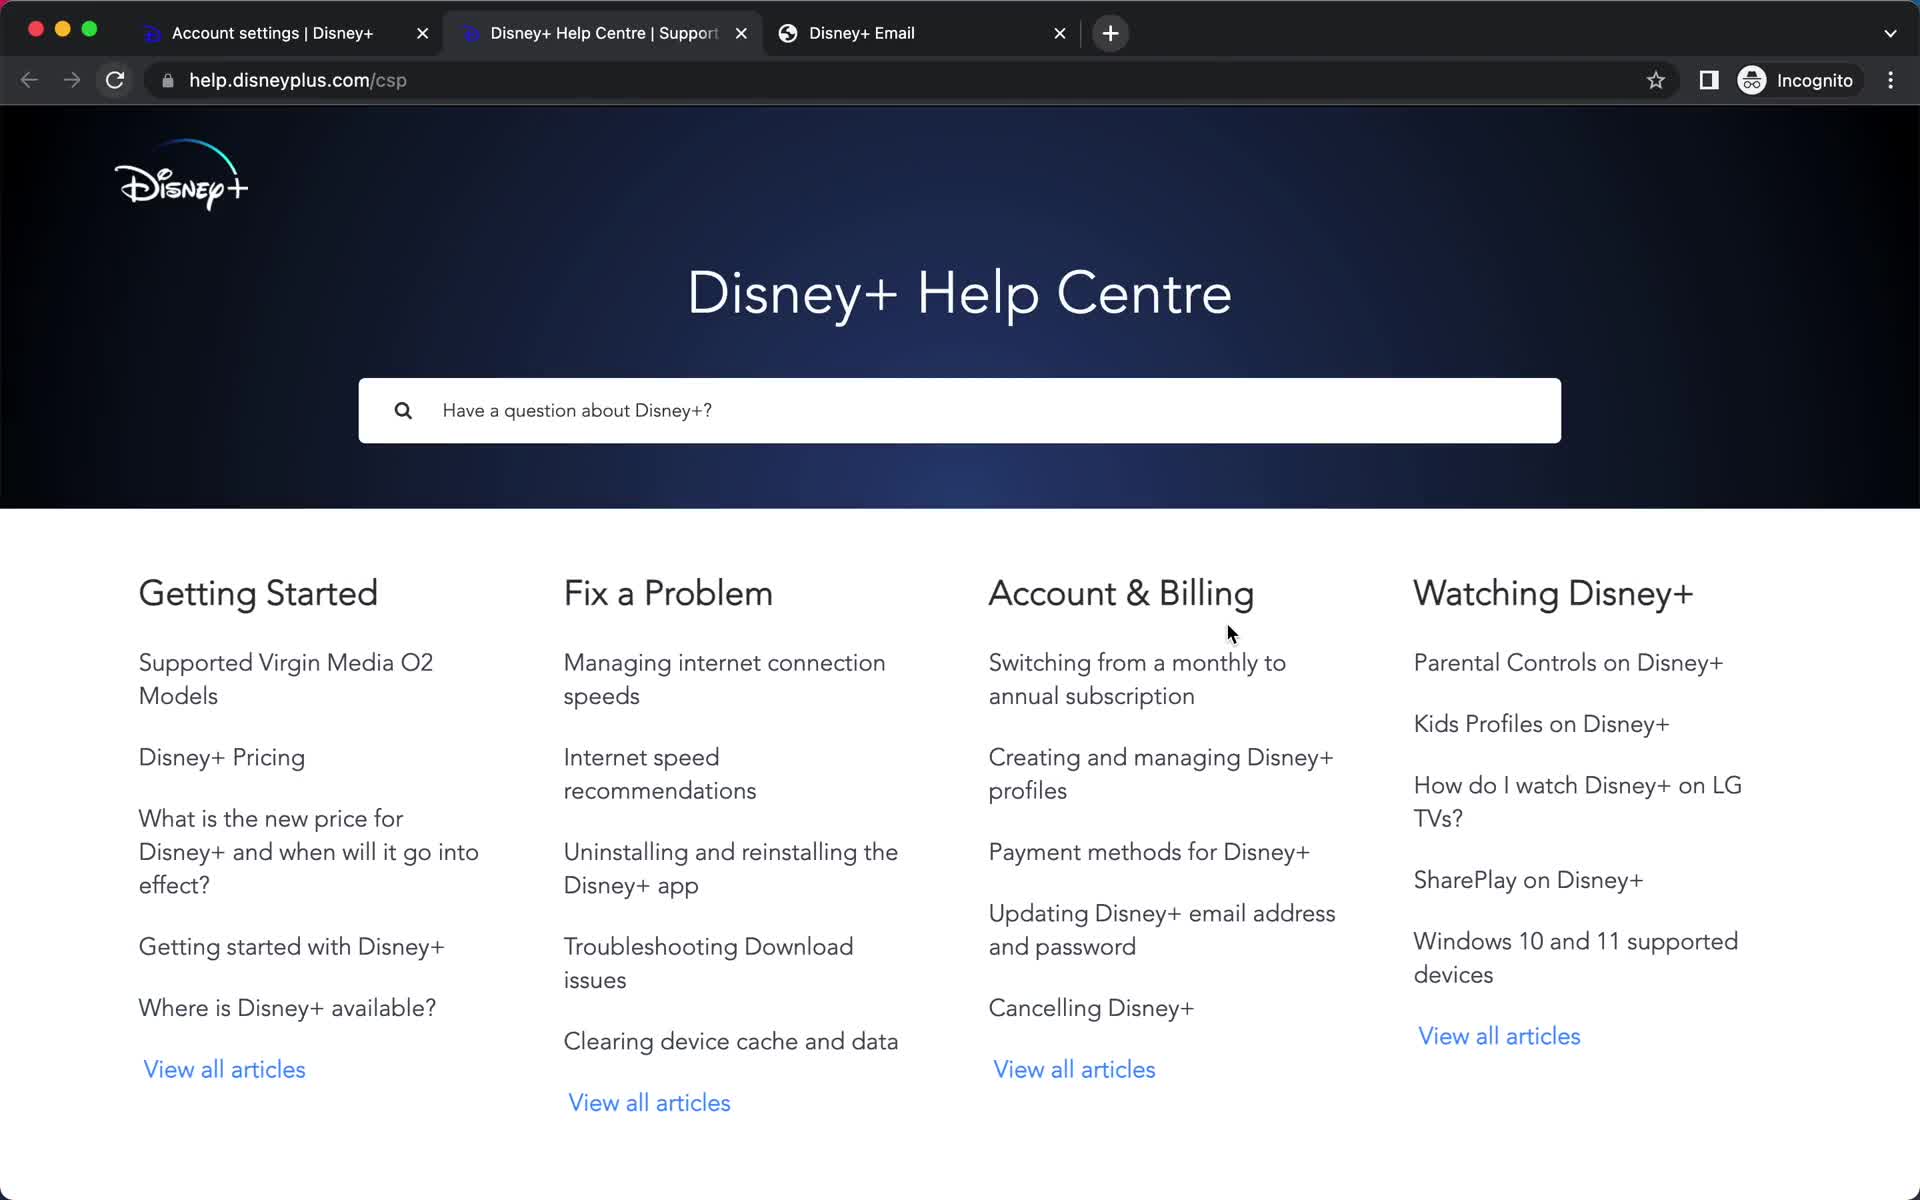Image resolution: width=1920 pixels, height=1200 pixels.
Task: Open Managing internet connection speeds article
Action: (725, 679)
